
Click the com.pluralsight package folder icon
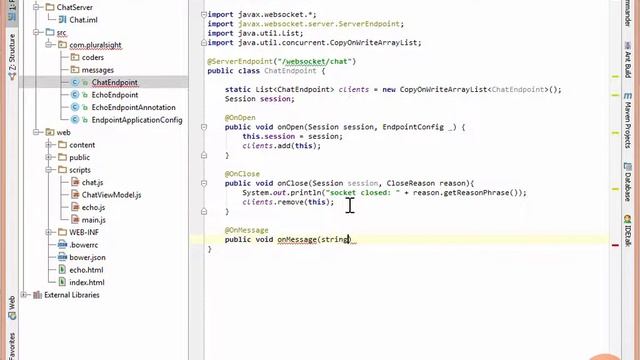[x=62, y=44]
